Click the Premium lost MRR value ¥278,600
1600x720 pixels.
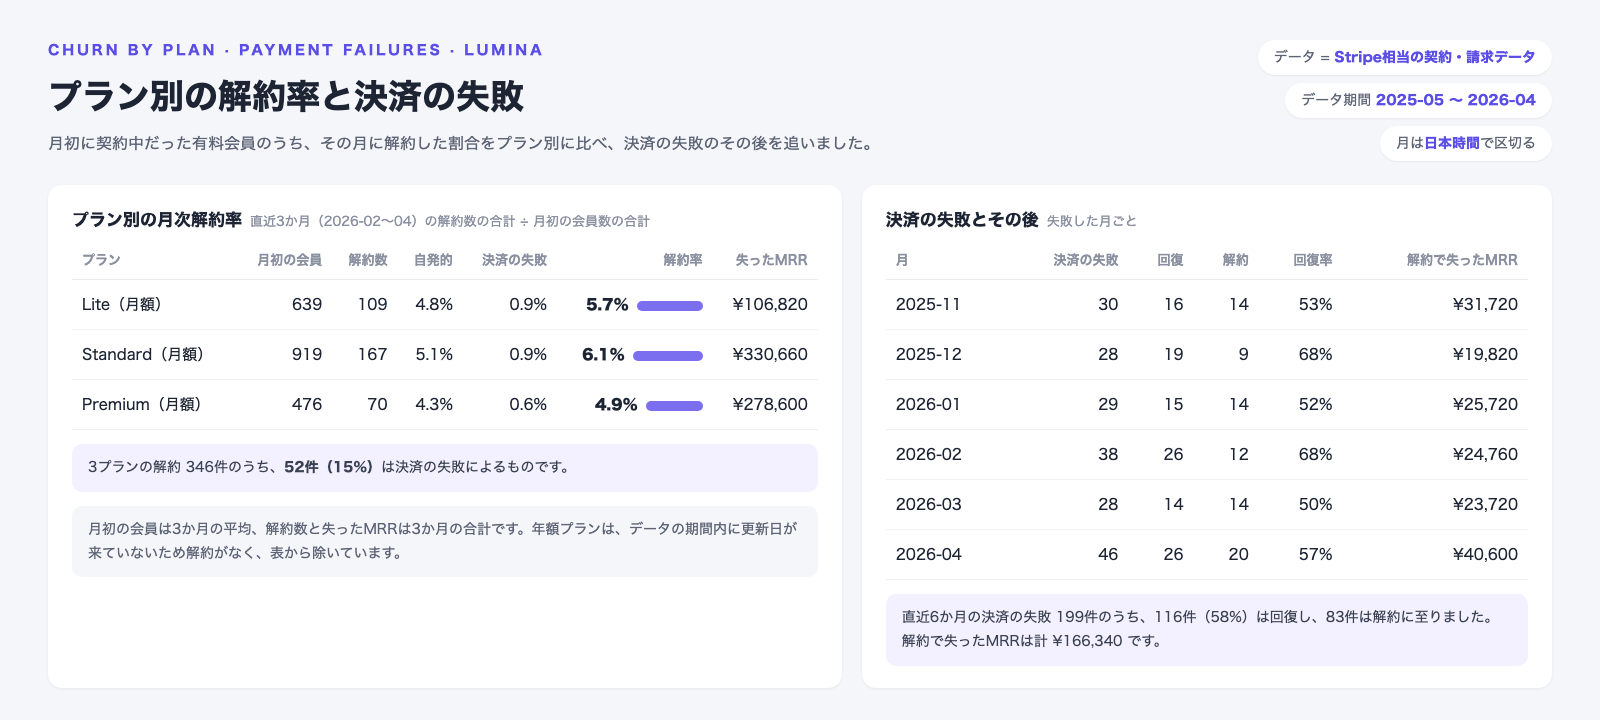pyautogui.click(x=770, y=405)
